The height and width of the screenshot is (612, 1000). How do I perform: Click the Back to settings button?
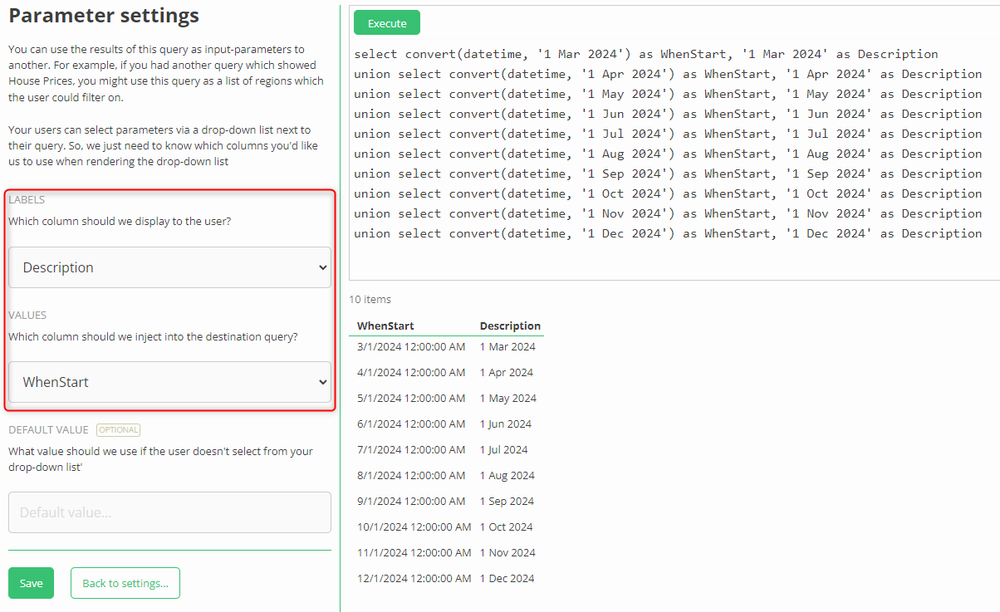point(124,582)
